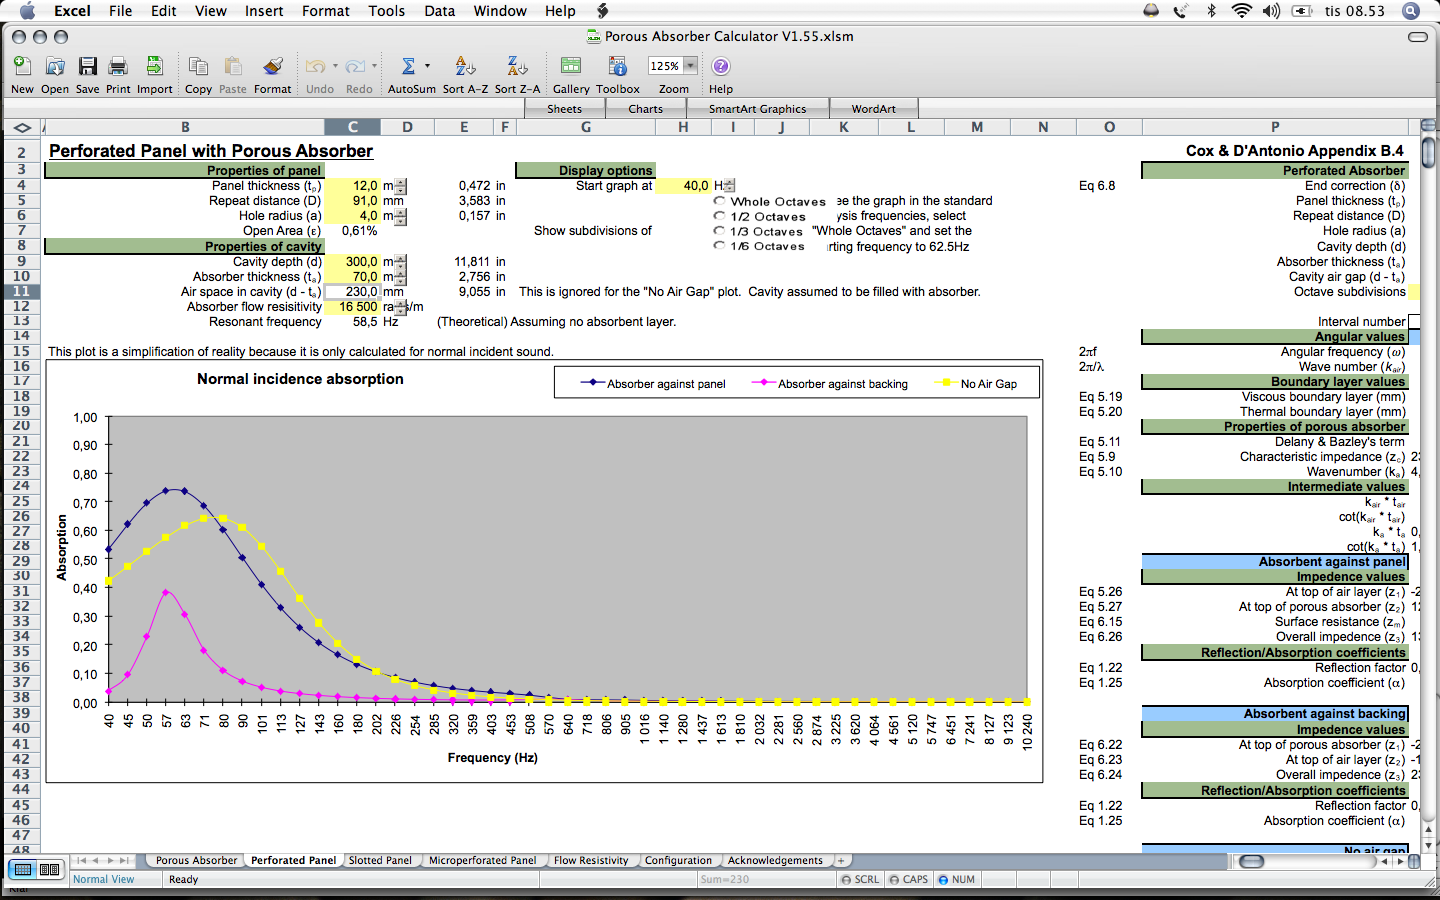Select the 1/3 Octaves radio button
Image resolution: width=1440 pixels, height=900 pixels.
point(719,231)
